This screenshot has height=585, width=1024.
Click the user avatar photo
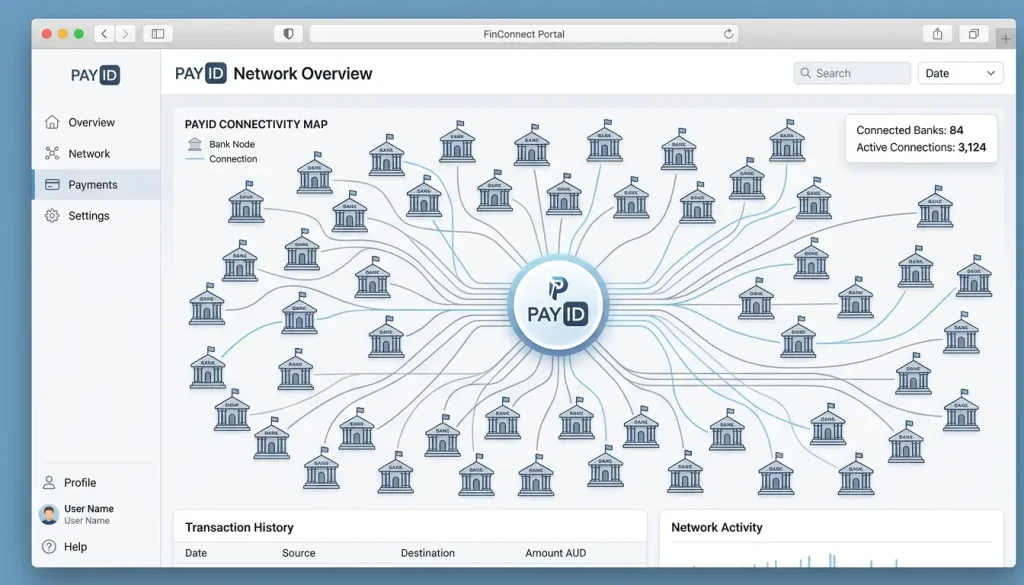click(x=49, y=514)
